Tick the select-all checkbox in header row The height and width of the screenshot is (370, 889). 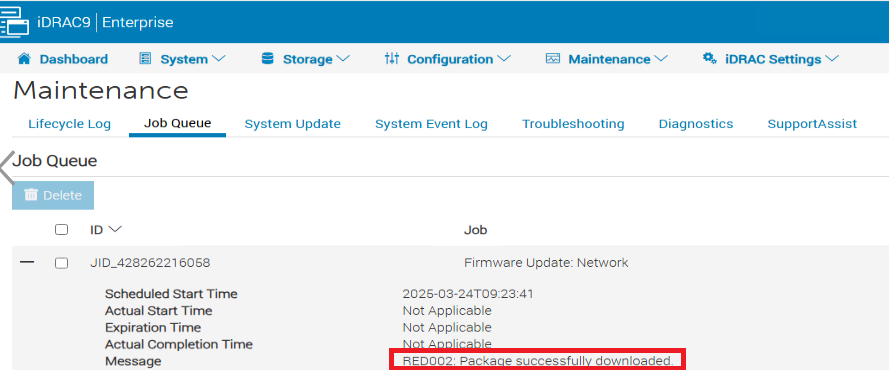(61, 230)
